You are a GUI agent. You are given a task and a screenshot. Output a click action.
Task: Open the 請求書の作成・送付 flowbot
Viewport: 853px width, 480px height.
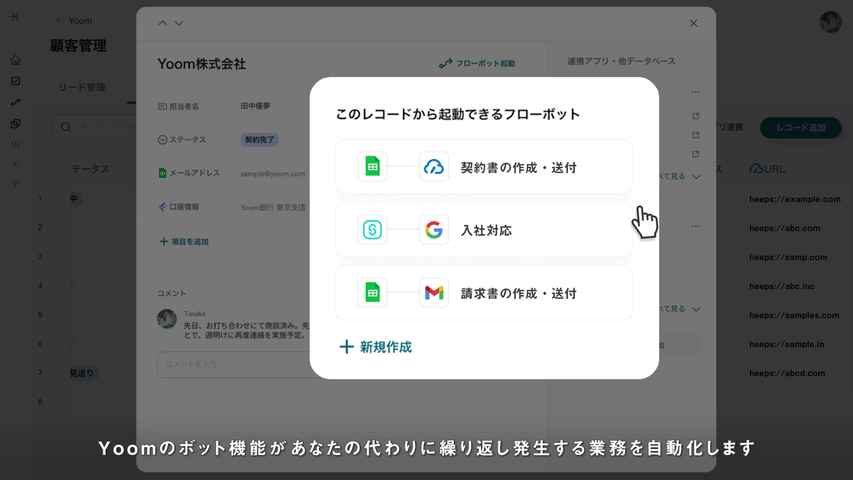(x=484, y=293)
